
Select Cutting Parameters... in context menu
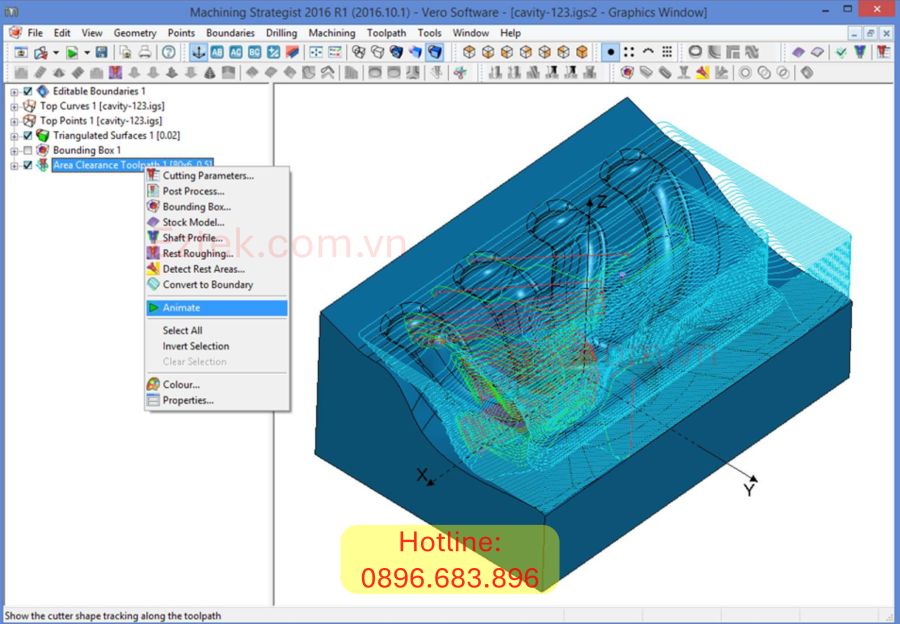[208, 176]
